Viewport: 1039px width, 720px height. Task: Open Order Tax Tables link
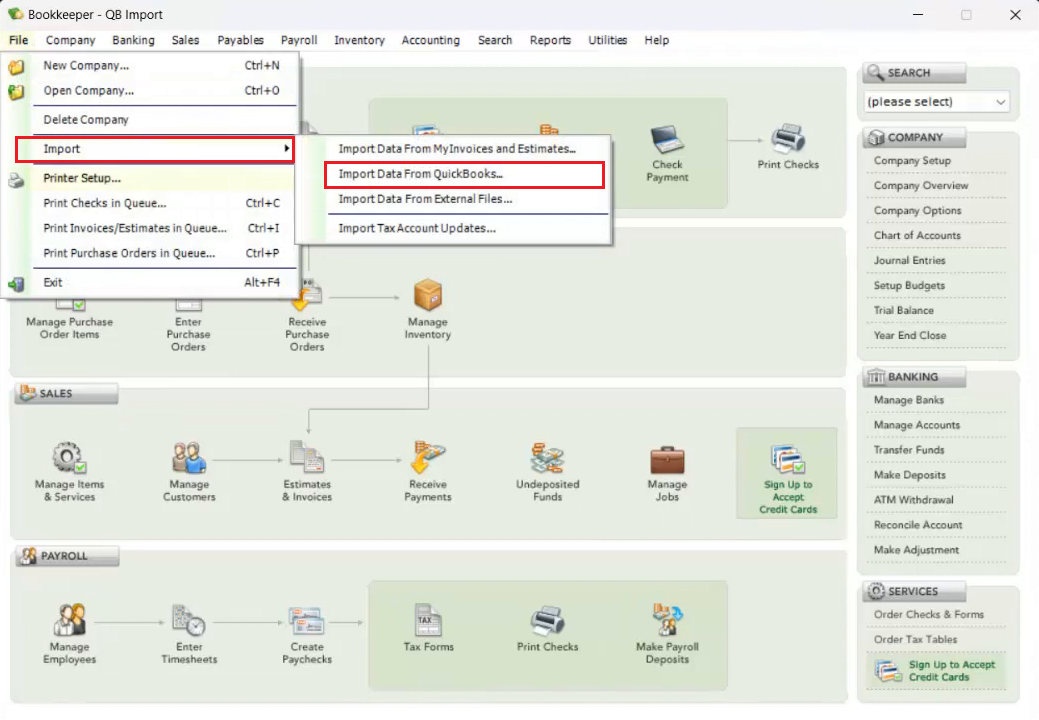tap(915, 639)
